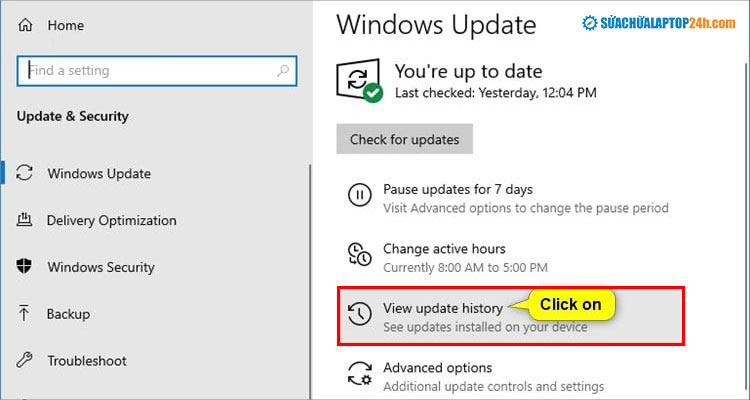750x400 pixels.
Task: Click the Windows Update sync icon in sidebar
Action: (25, 173)
